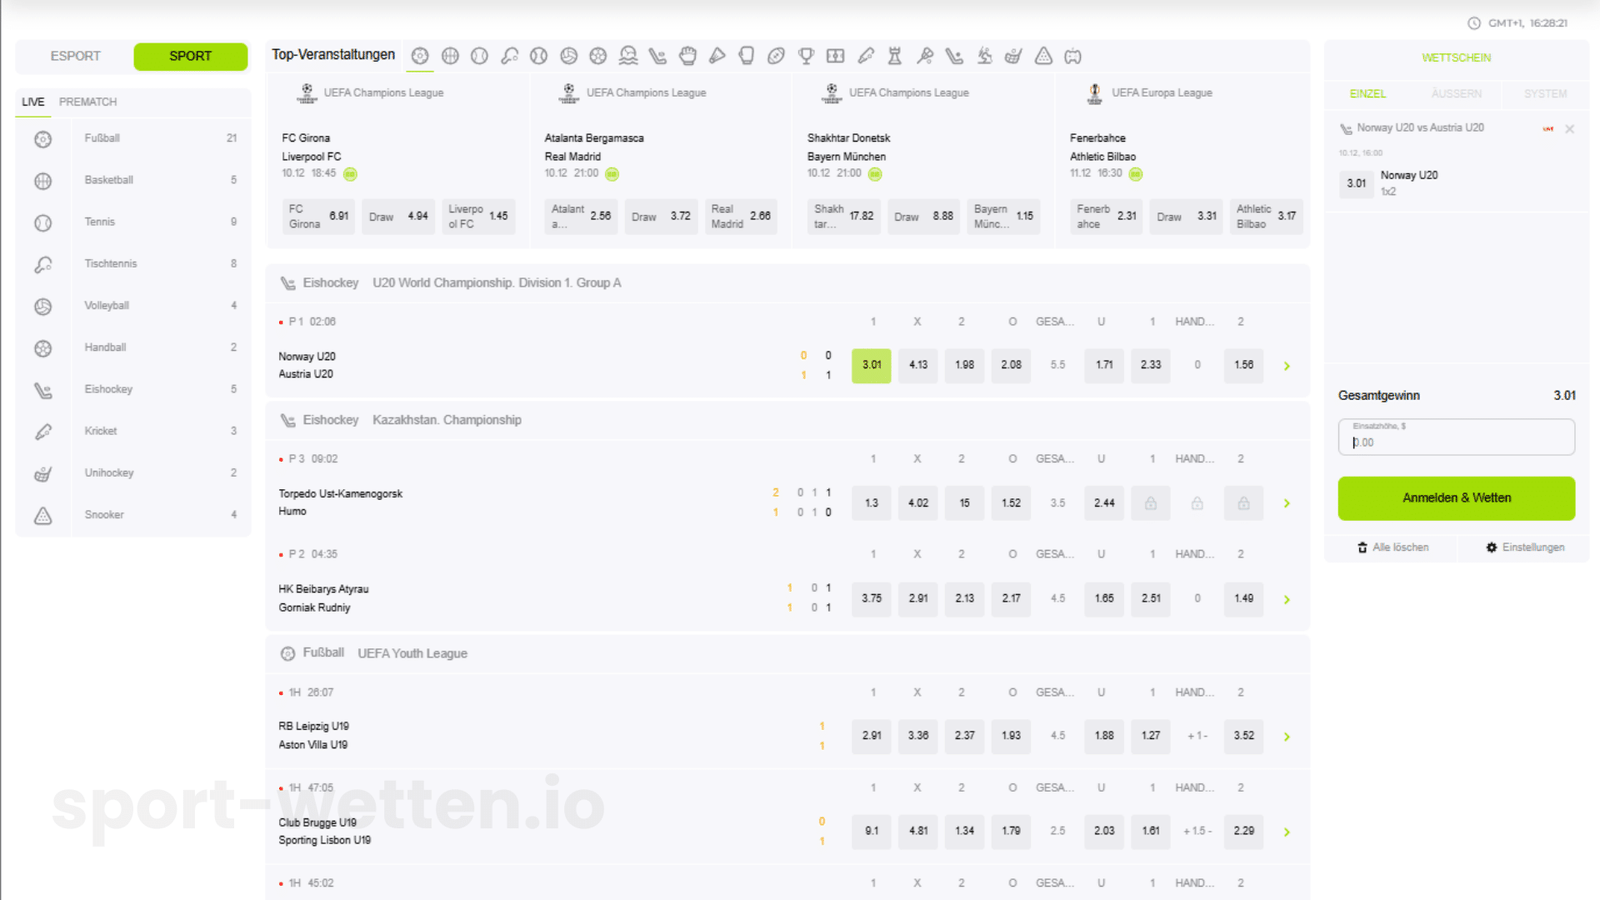Expand markets for Norway U20 vs Austria U20
Image resolution: width=1600 pixels, height=900 pixels.
(x=1287, y=366)
